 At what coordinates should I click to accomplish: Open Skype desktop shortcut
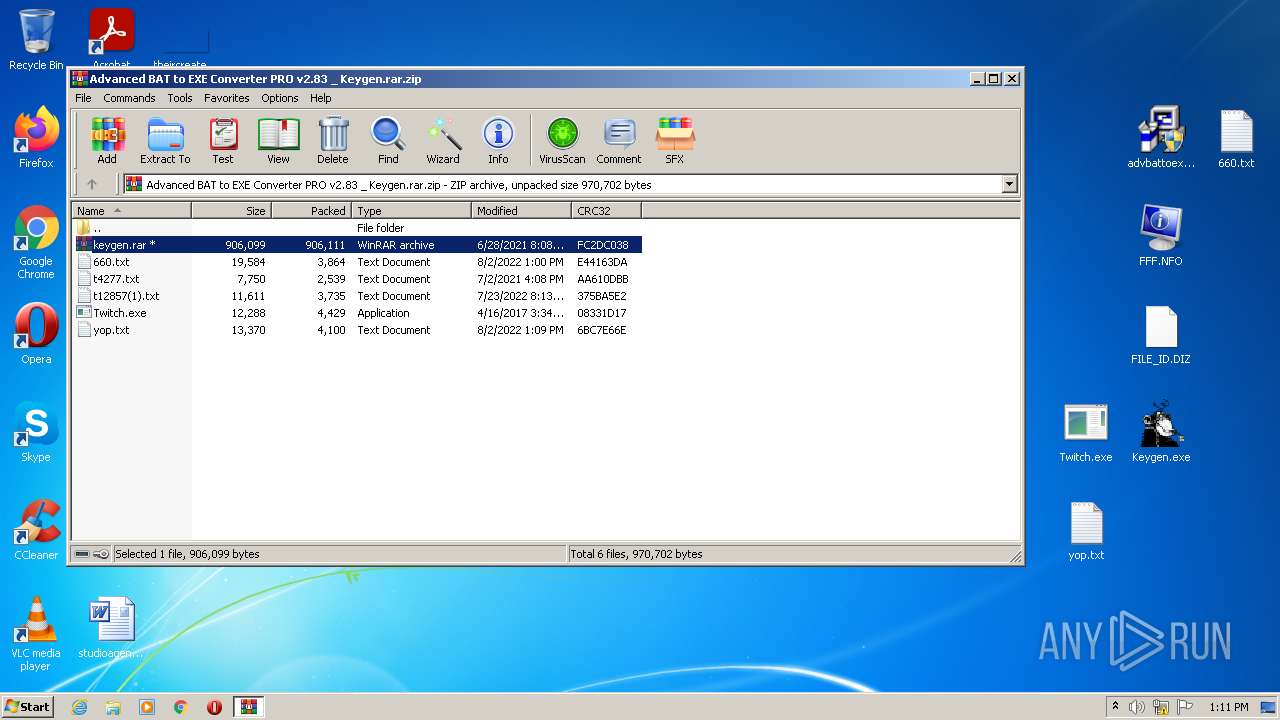pyautogui.click(x=36, y=432)
